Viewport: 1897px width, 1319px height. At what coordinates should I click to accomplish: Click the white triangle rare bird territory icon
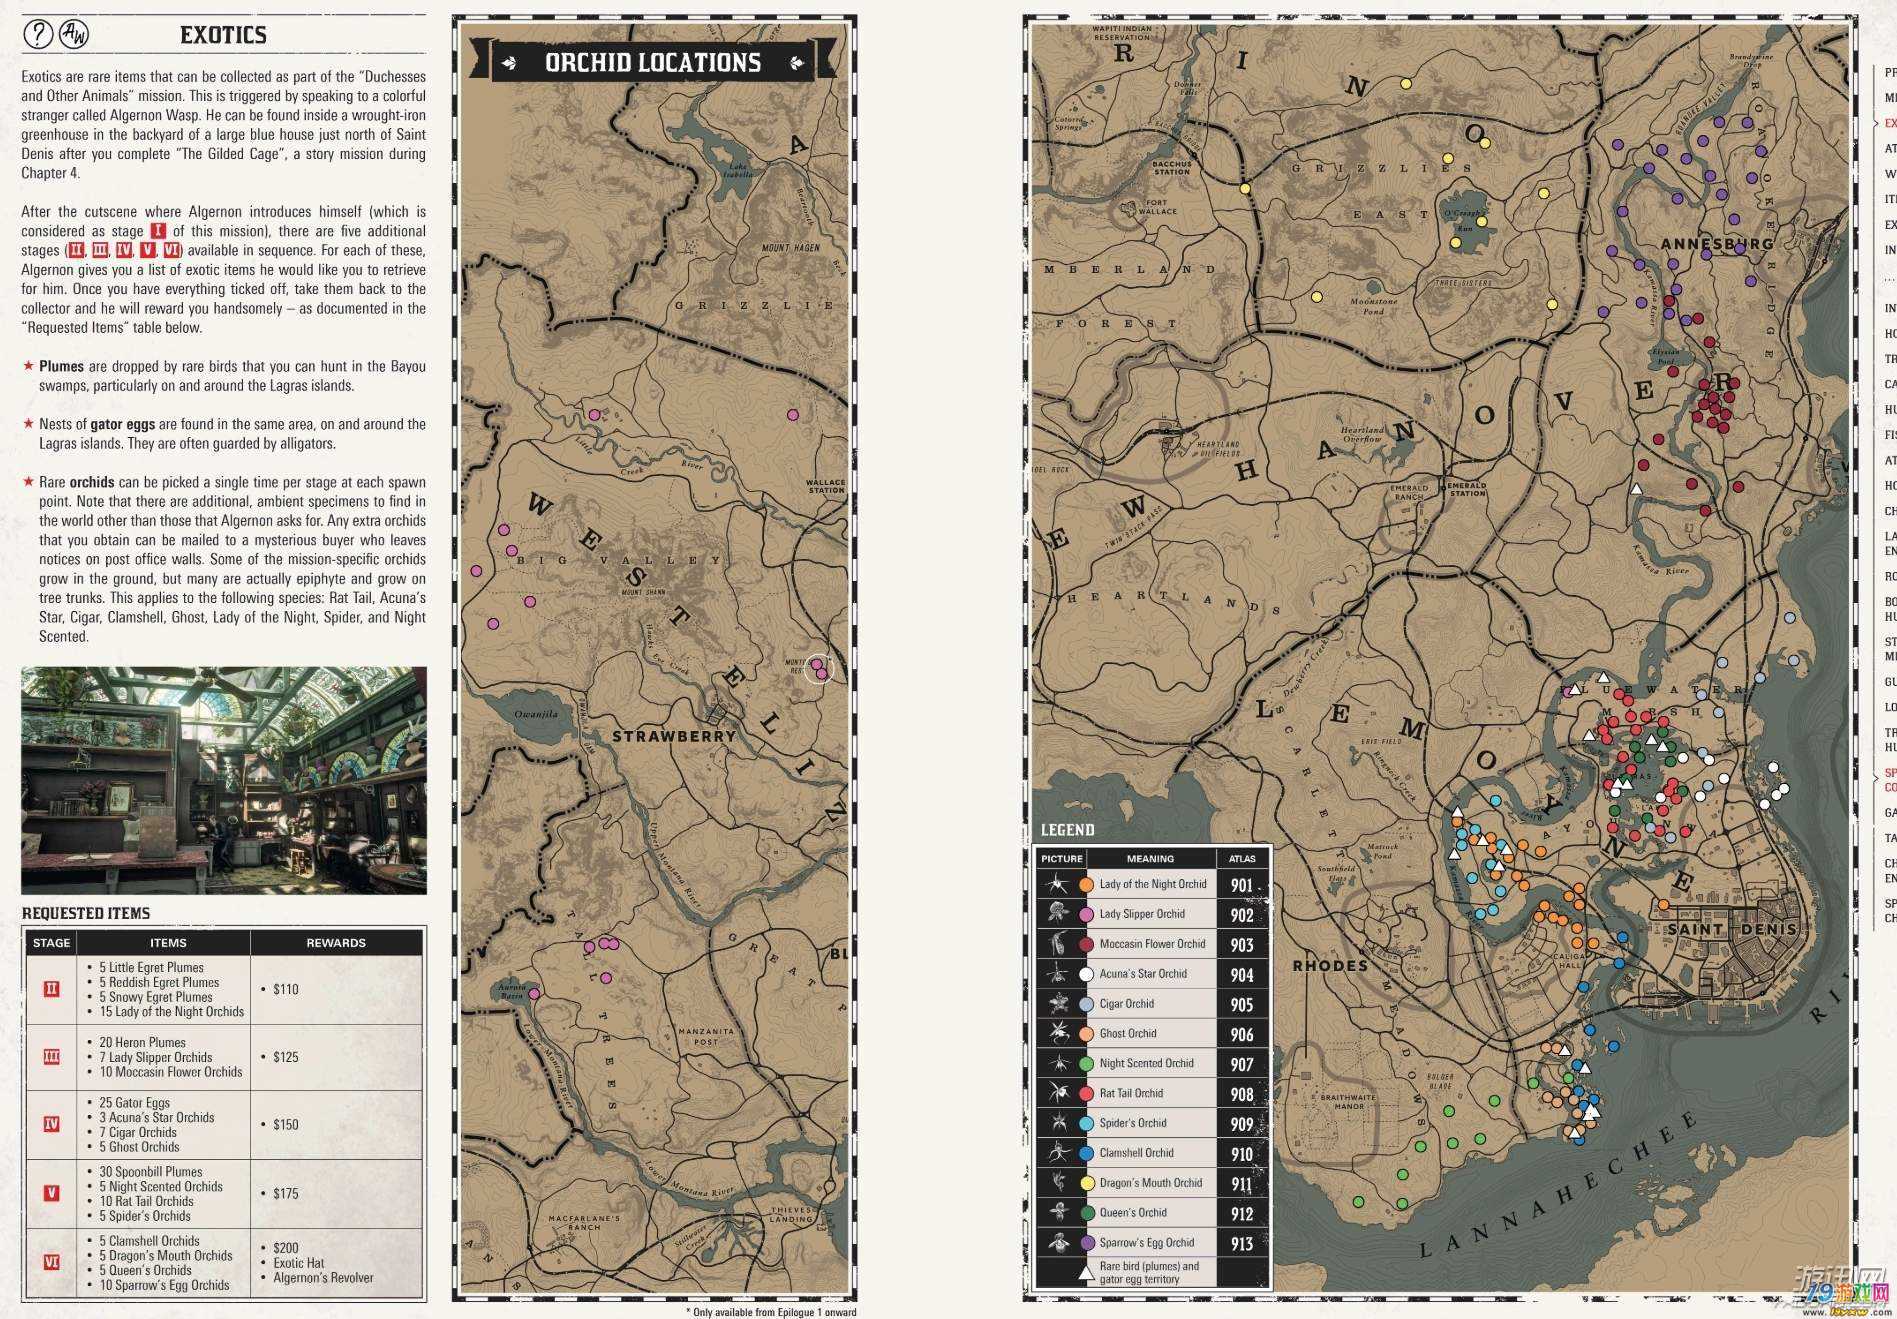pyautogui.click(x=1086, y=1273)
